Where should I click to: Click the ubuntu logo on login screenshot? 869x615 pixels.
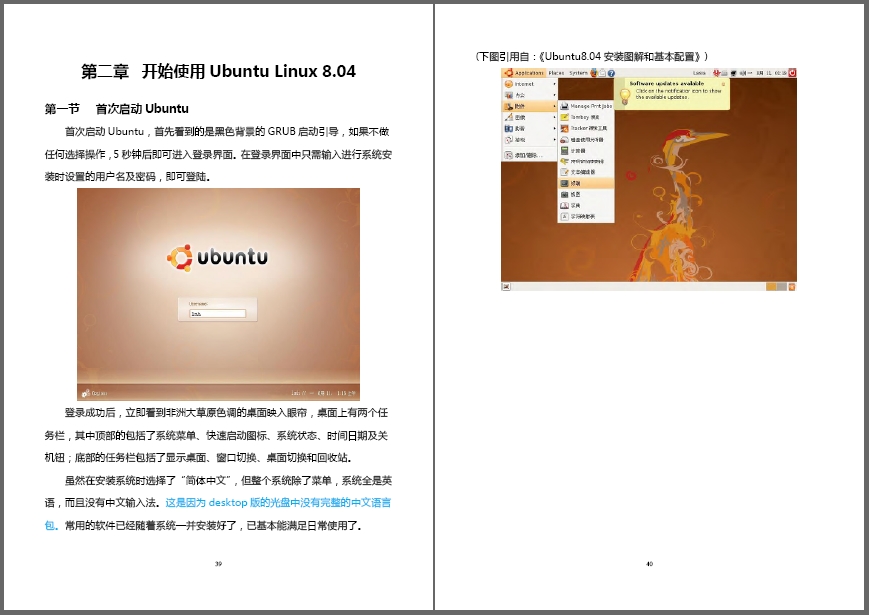[217, 258]
